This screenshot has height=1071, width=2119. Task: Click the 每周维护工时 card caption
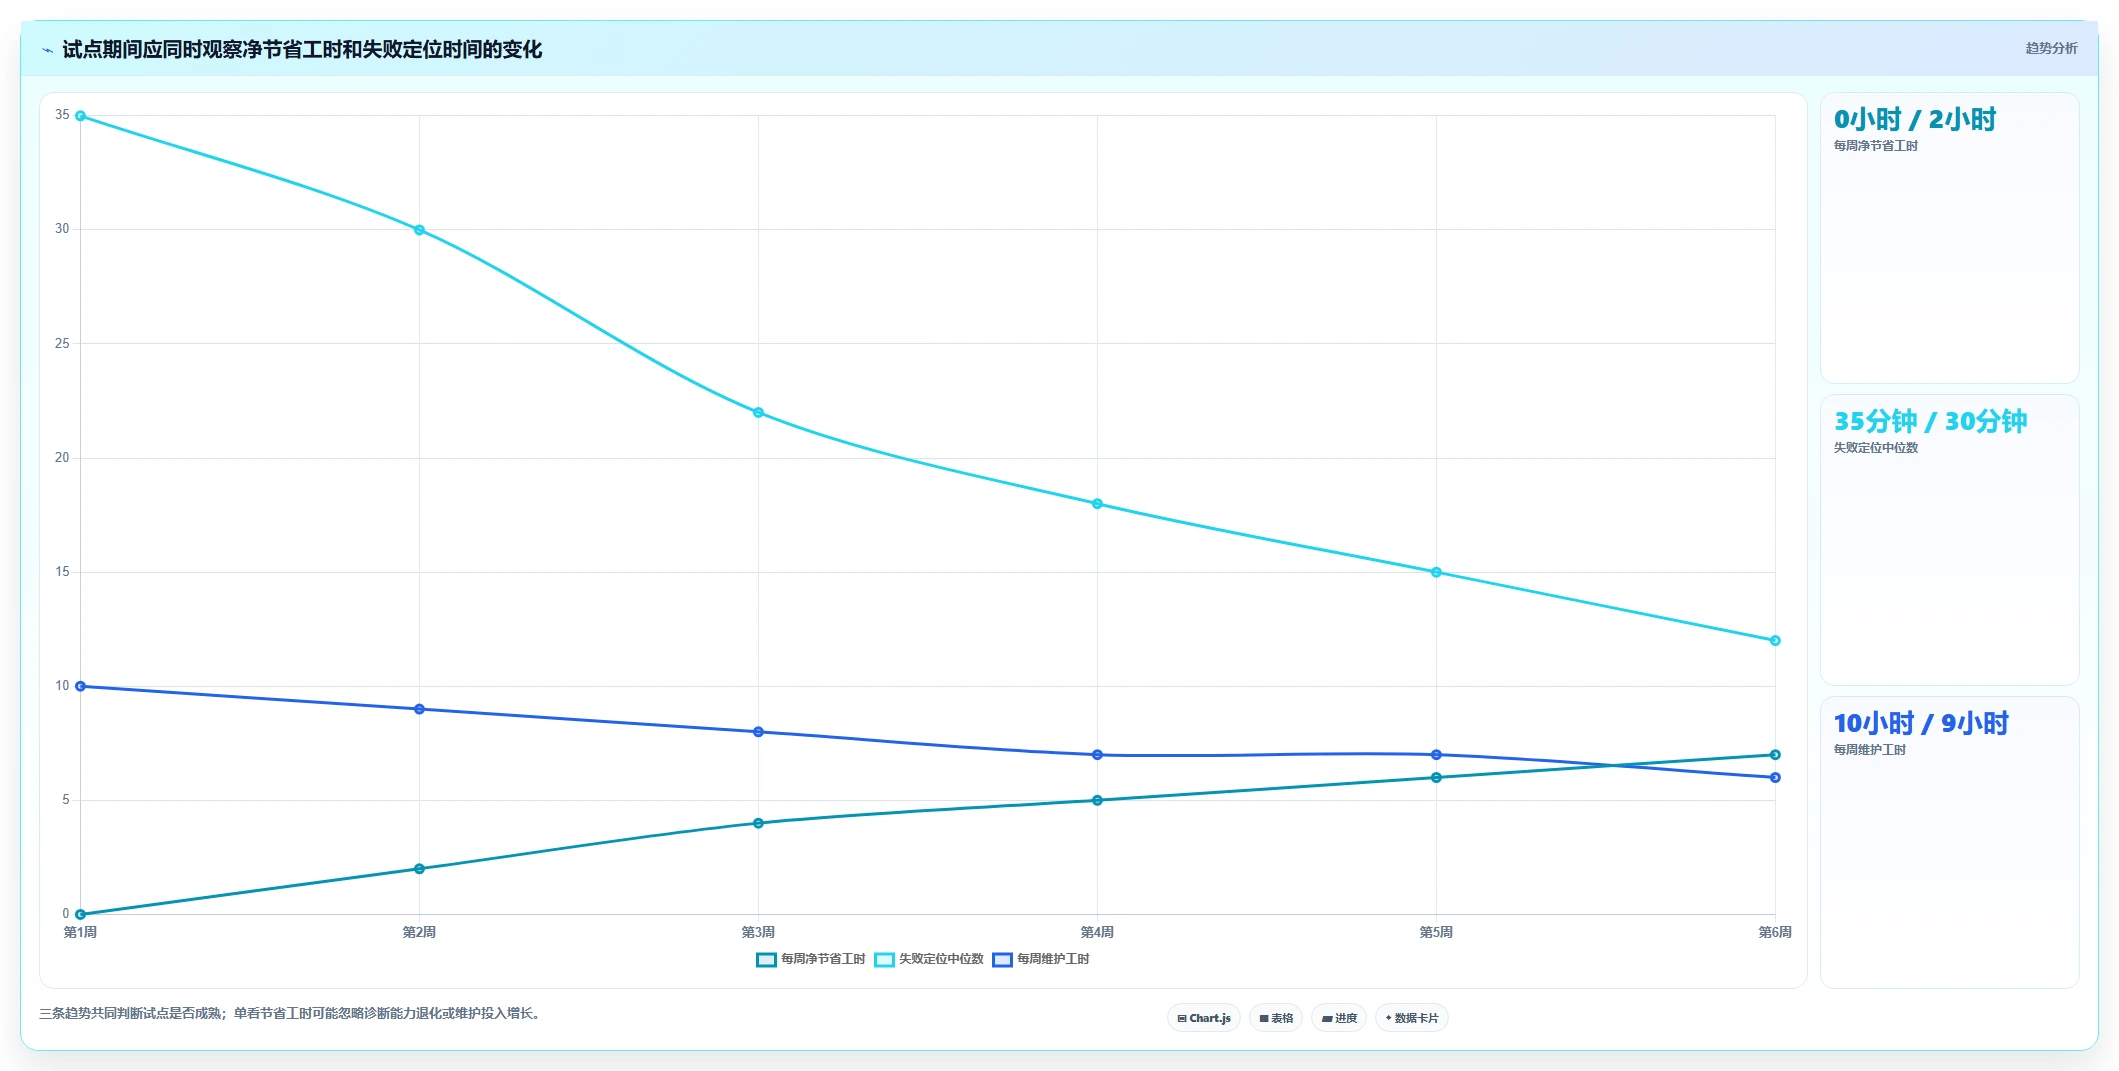click(1869, 750)
